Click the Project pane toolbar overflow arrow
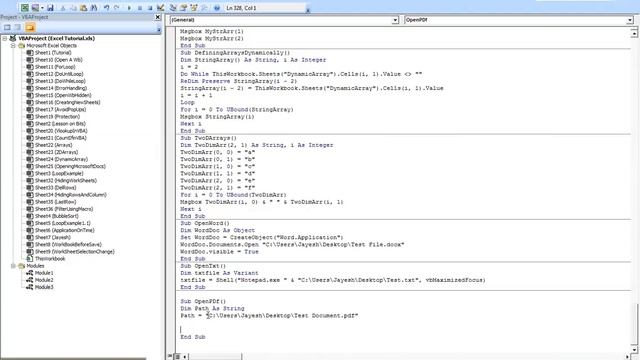 [x=159, y=29]
